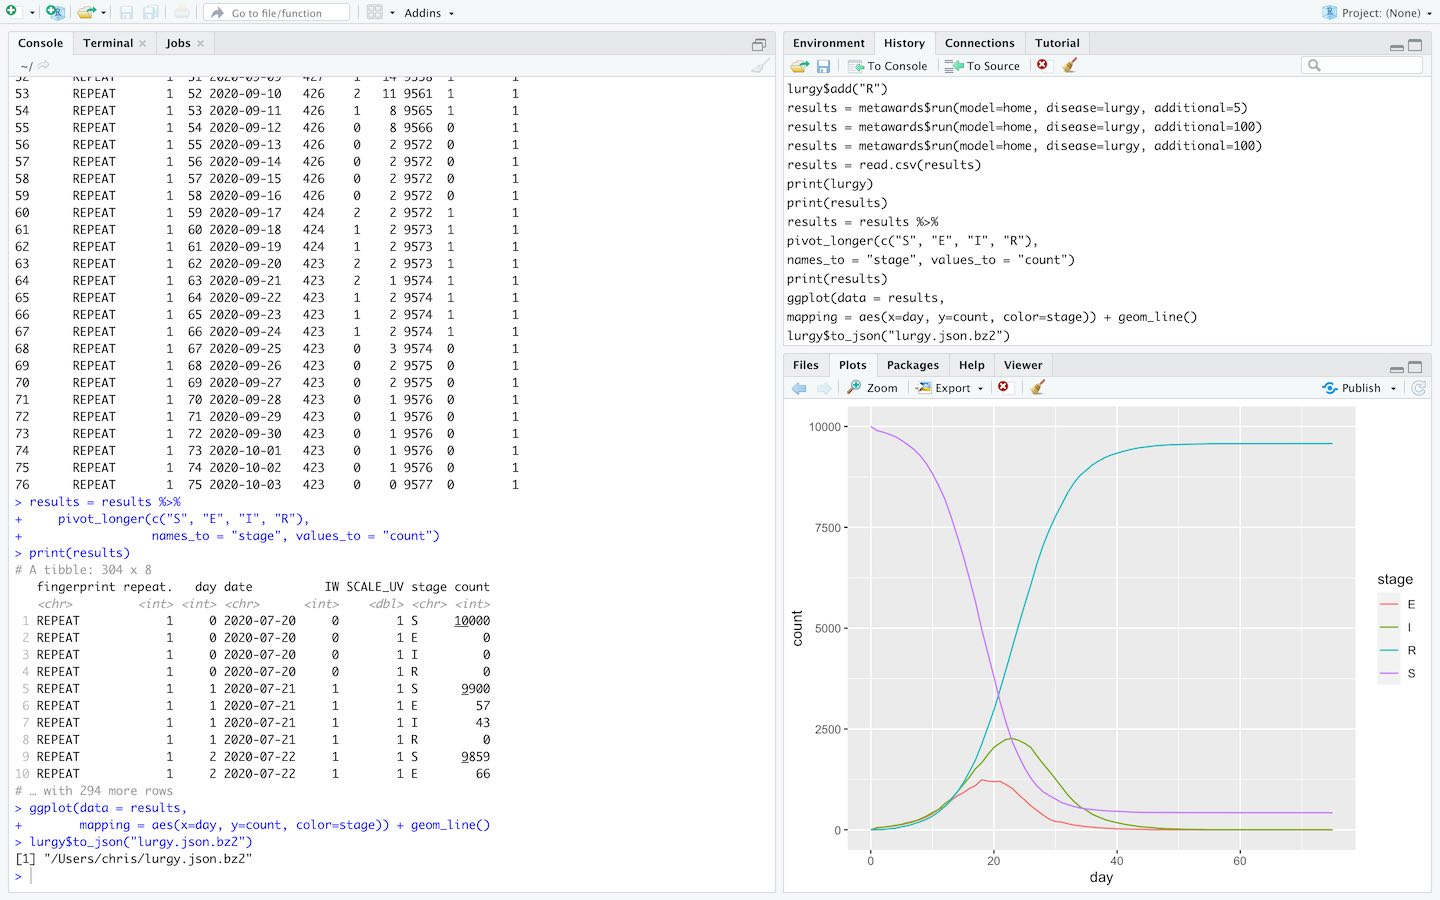1440x900 pixels.
Task: Close the Terminal tab
Action: click(143, 43)
